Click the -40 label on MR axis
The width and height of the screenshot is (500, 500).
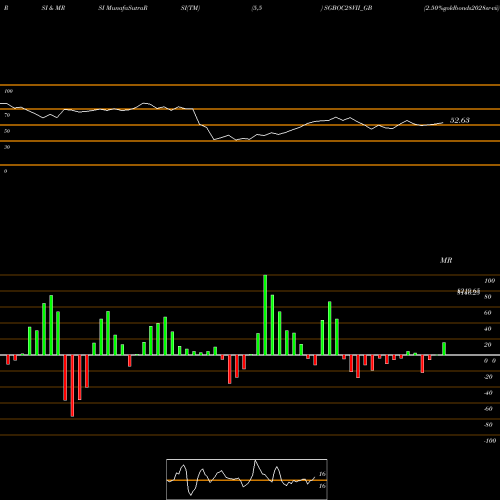pos(488,393)
